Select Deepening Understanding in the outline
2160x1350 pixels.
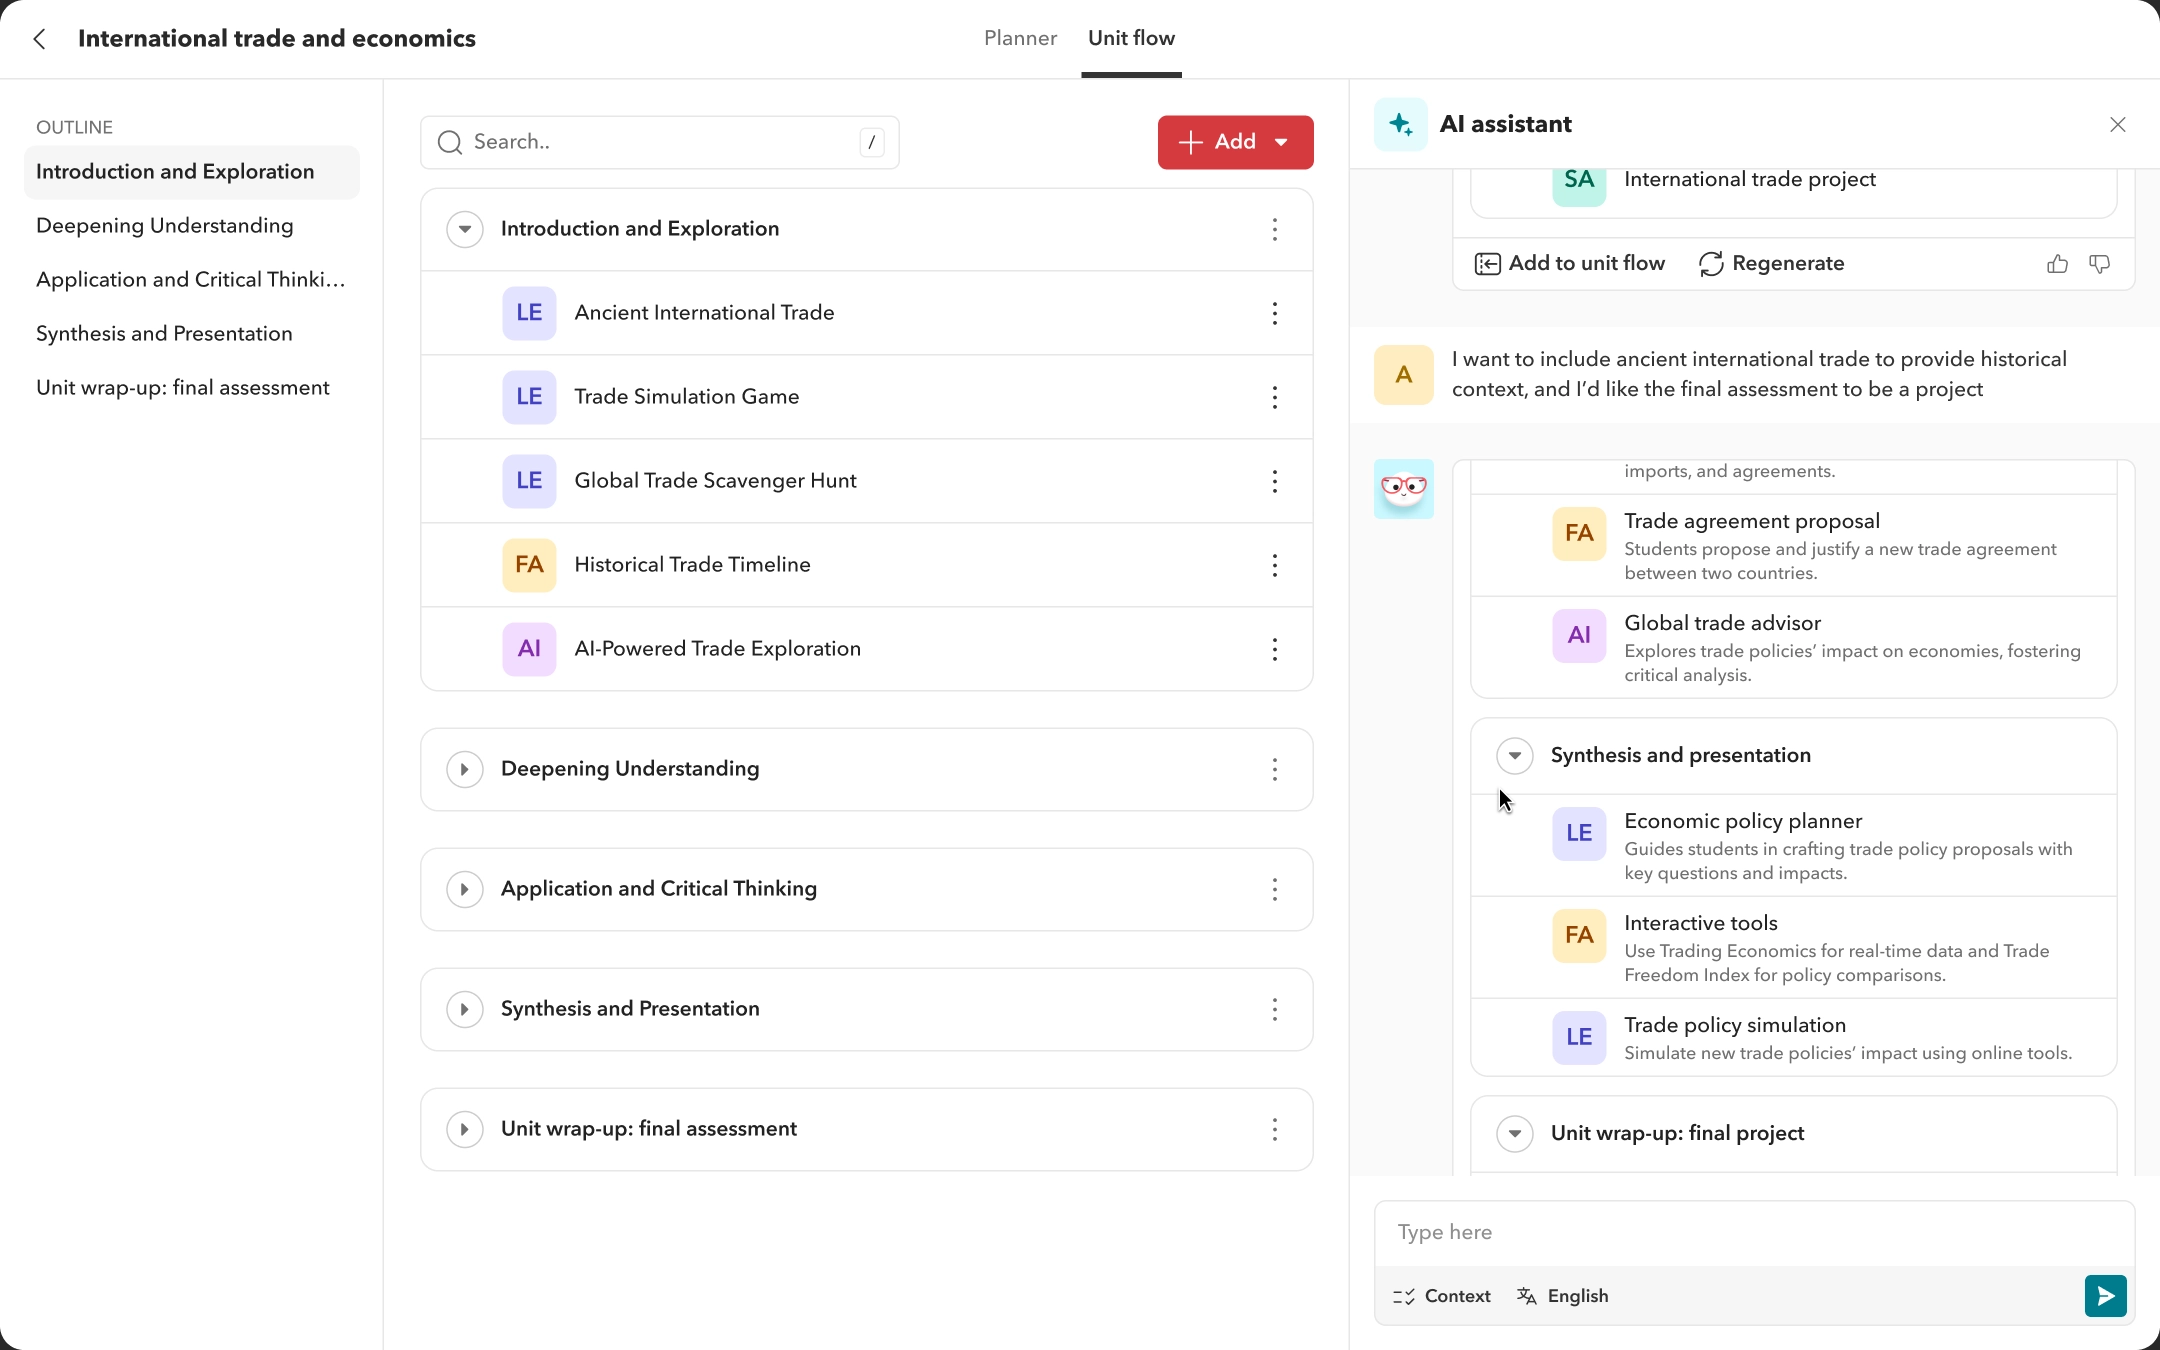tap(191, 226)
